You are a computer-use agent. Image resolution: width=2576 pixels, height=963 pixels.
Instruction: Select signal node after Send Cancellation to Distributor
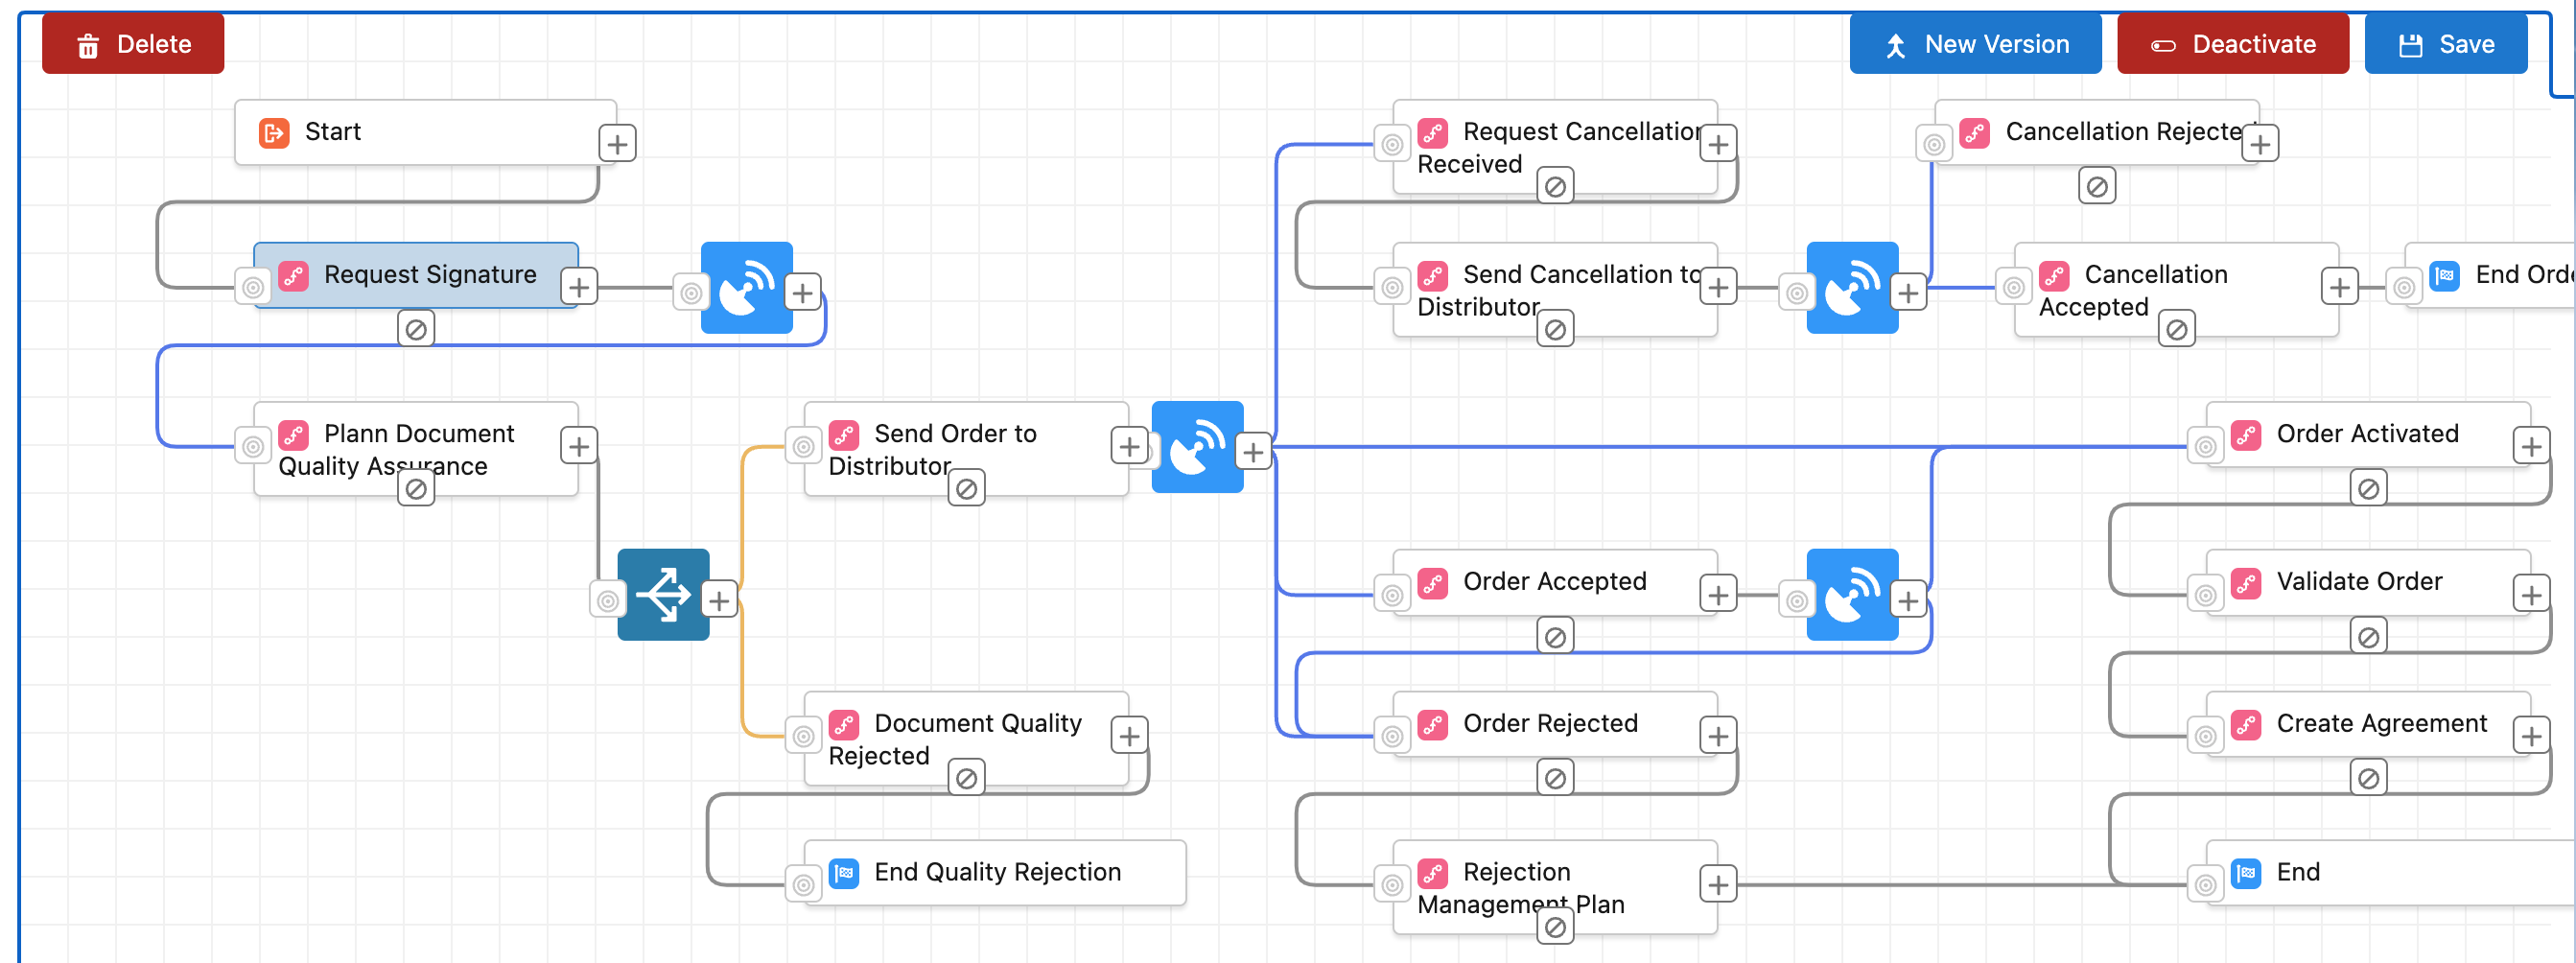(1852, 288)
